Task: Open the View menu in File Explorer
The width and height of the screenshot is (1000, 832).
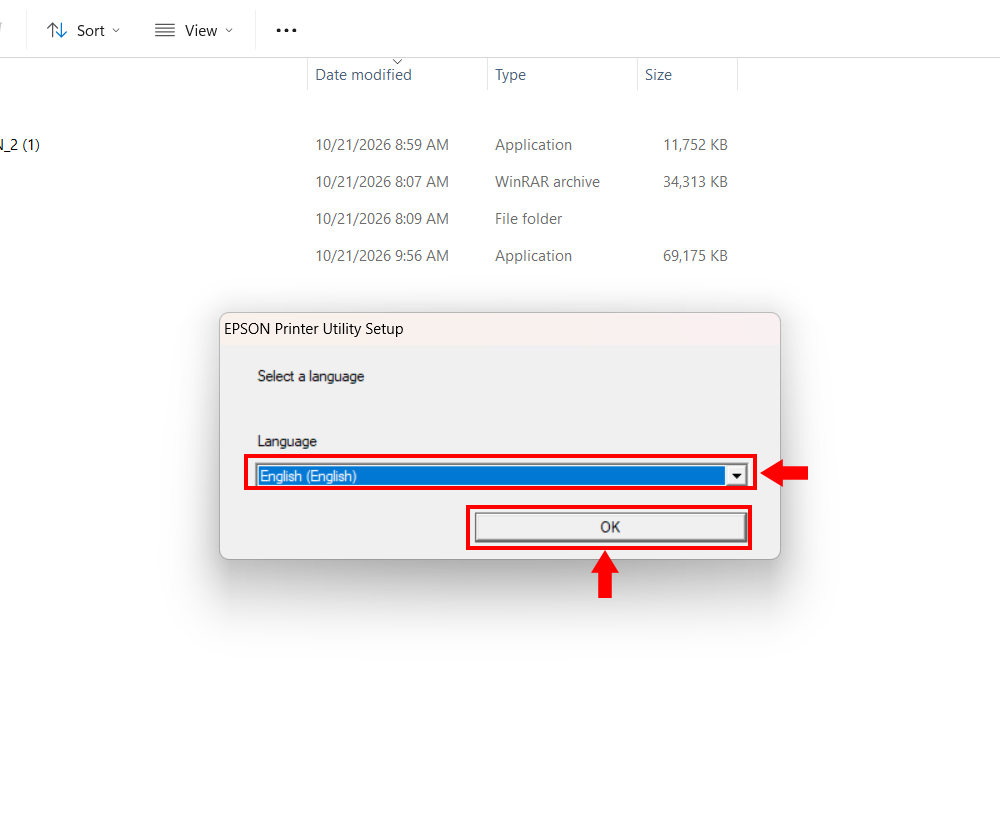Action: [x=194, y=31]
